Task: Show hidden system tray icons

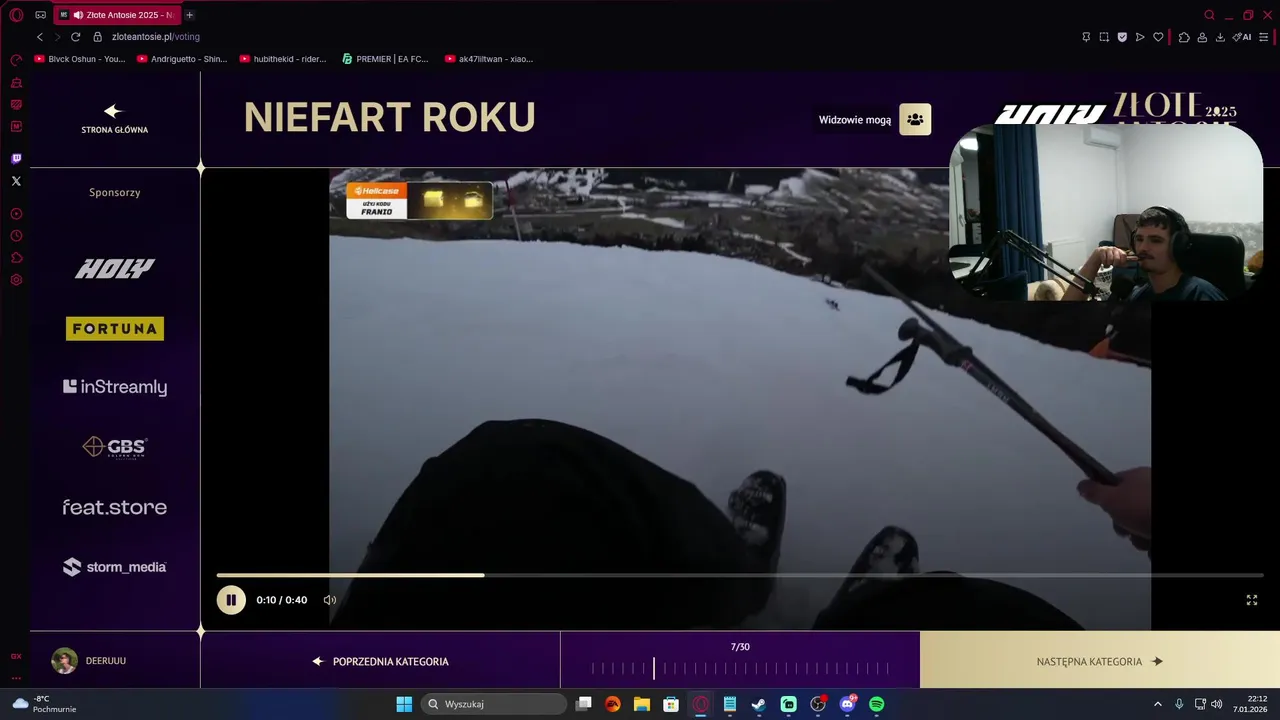Action: pos(1158,704)
